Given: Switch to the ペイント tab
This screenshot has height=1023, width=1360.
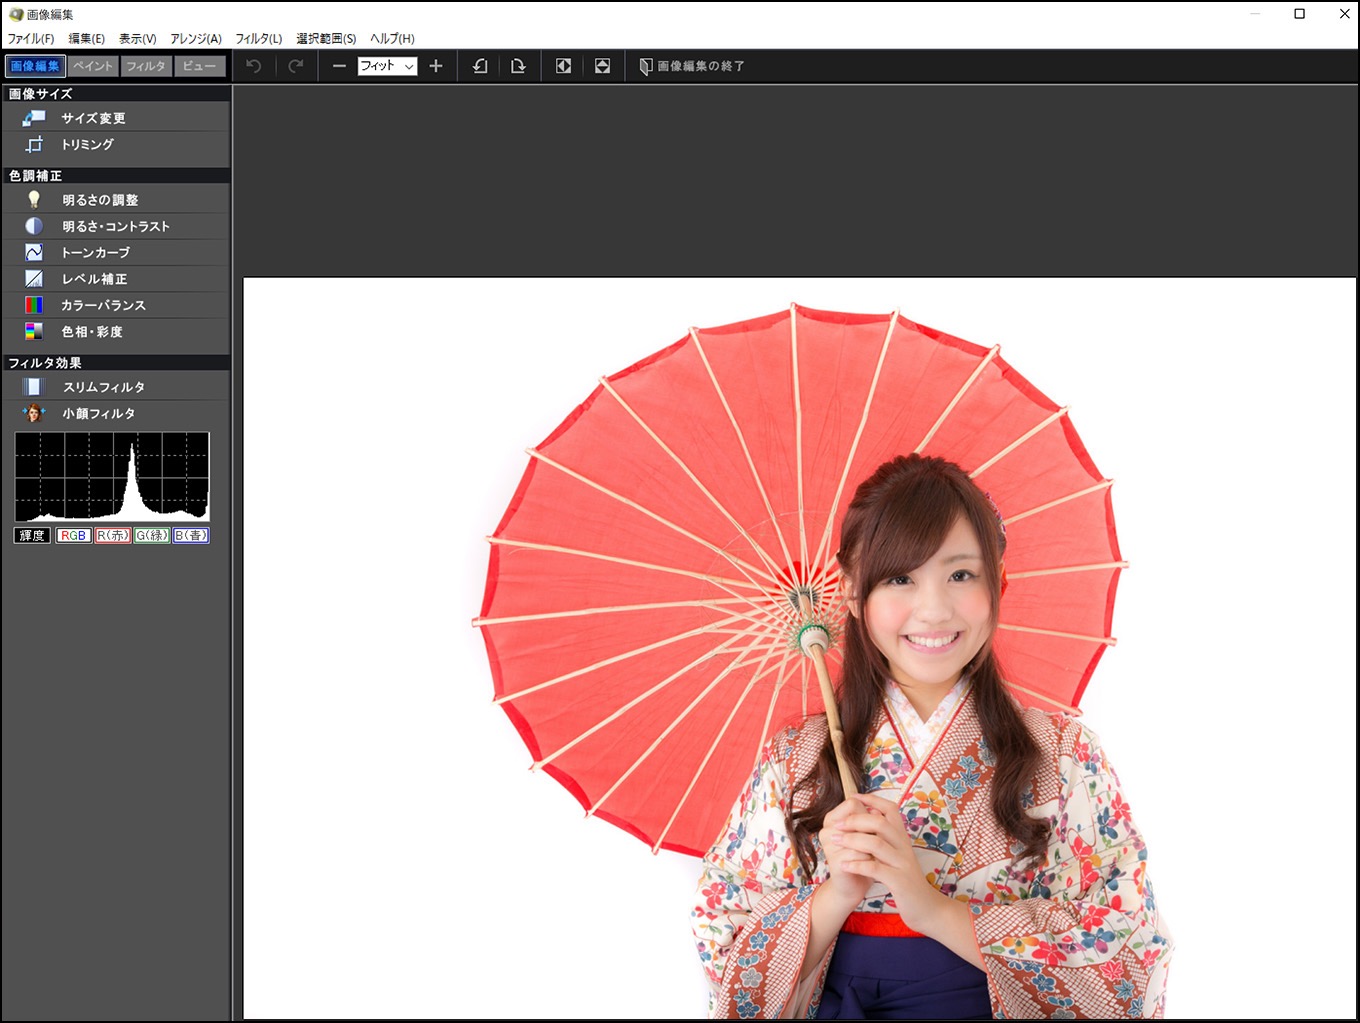Looking at the screenshot, I should tap(93, 66).
